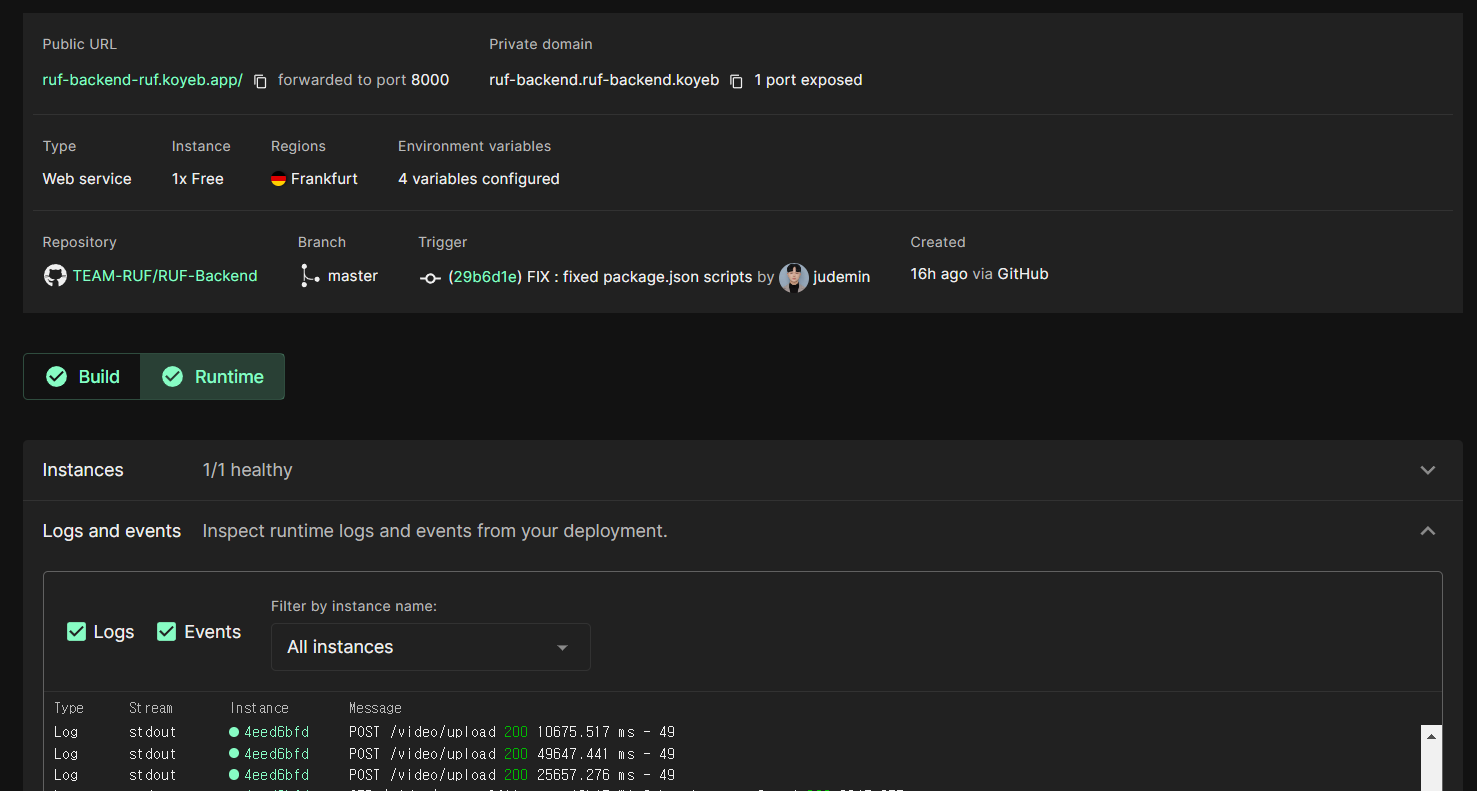Switch to the Runtime tab
Image resolution: width=1477 pixels, height=791 pixels.
(212, 377)
